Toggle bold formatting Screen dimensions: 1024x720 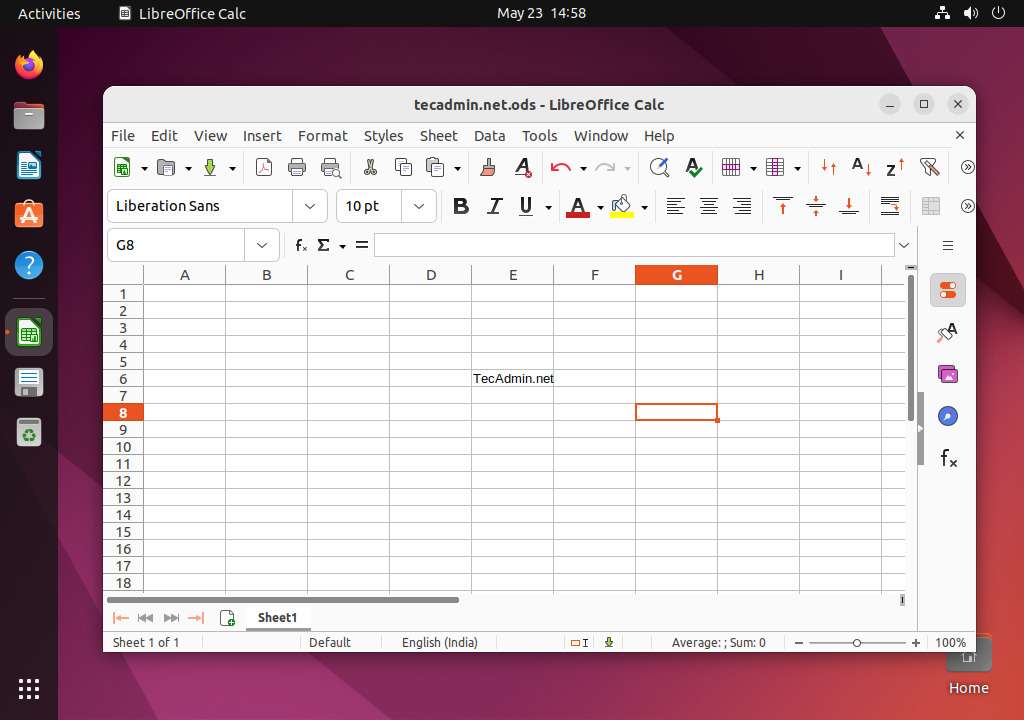tap(460, 206)
